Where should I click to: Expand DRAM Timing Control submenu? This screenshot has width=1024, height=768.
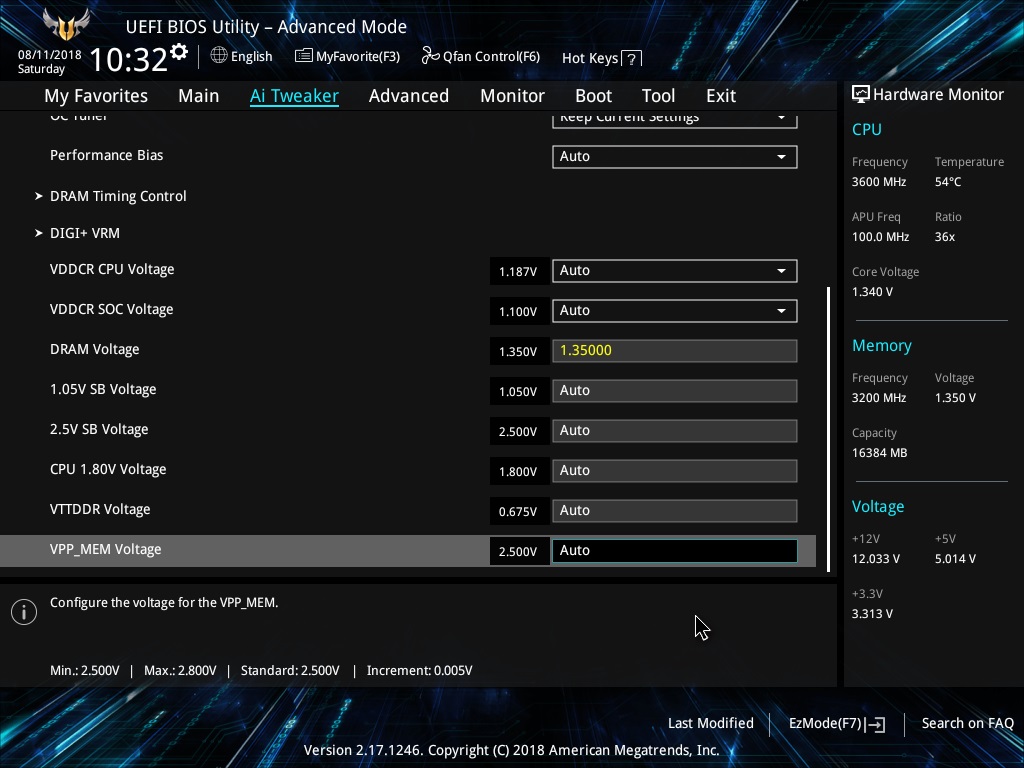(118, 197)
